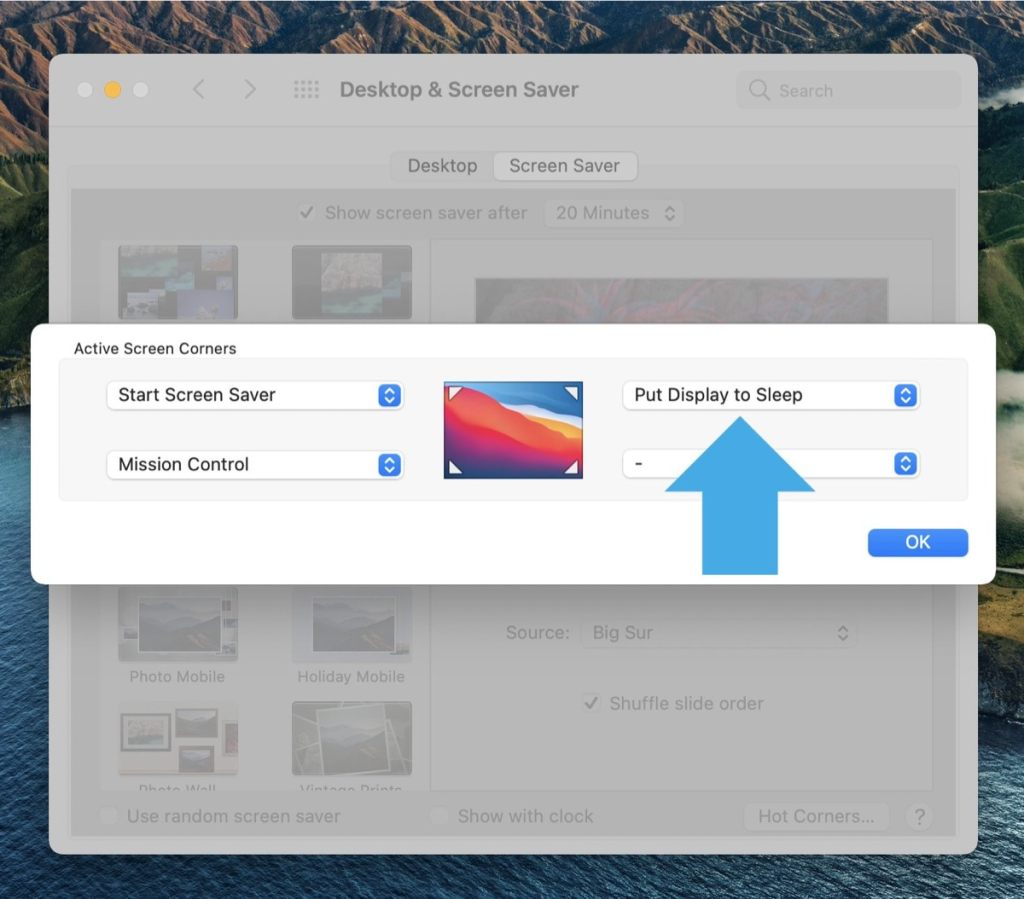Open the preferences grid view icon

307,89
